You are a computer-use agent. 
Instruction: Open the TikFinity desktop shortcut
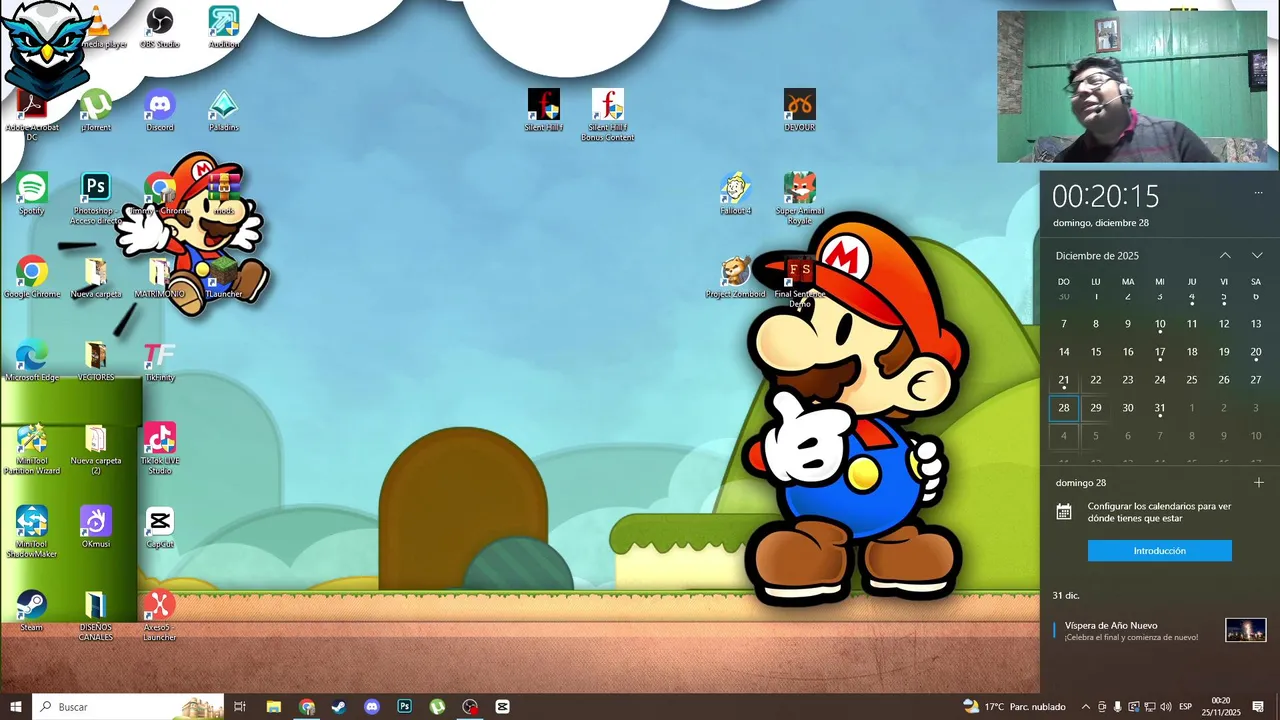pyautogui.click(x=160, y=360)
